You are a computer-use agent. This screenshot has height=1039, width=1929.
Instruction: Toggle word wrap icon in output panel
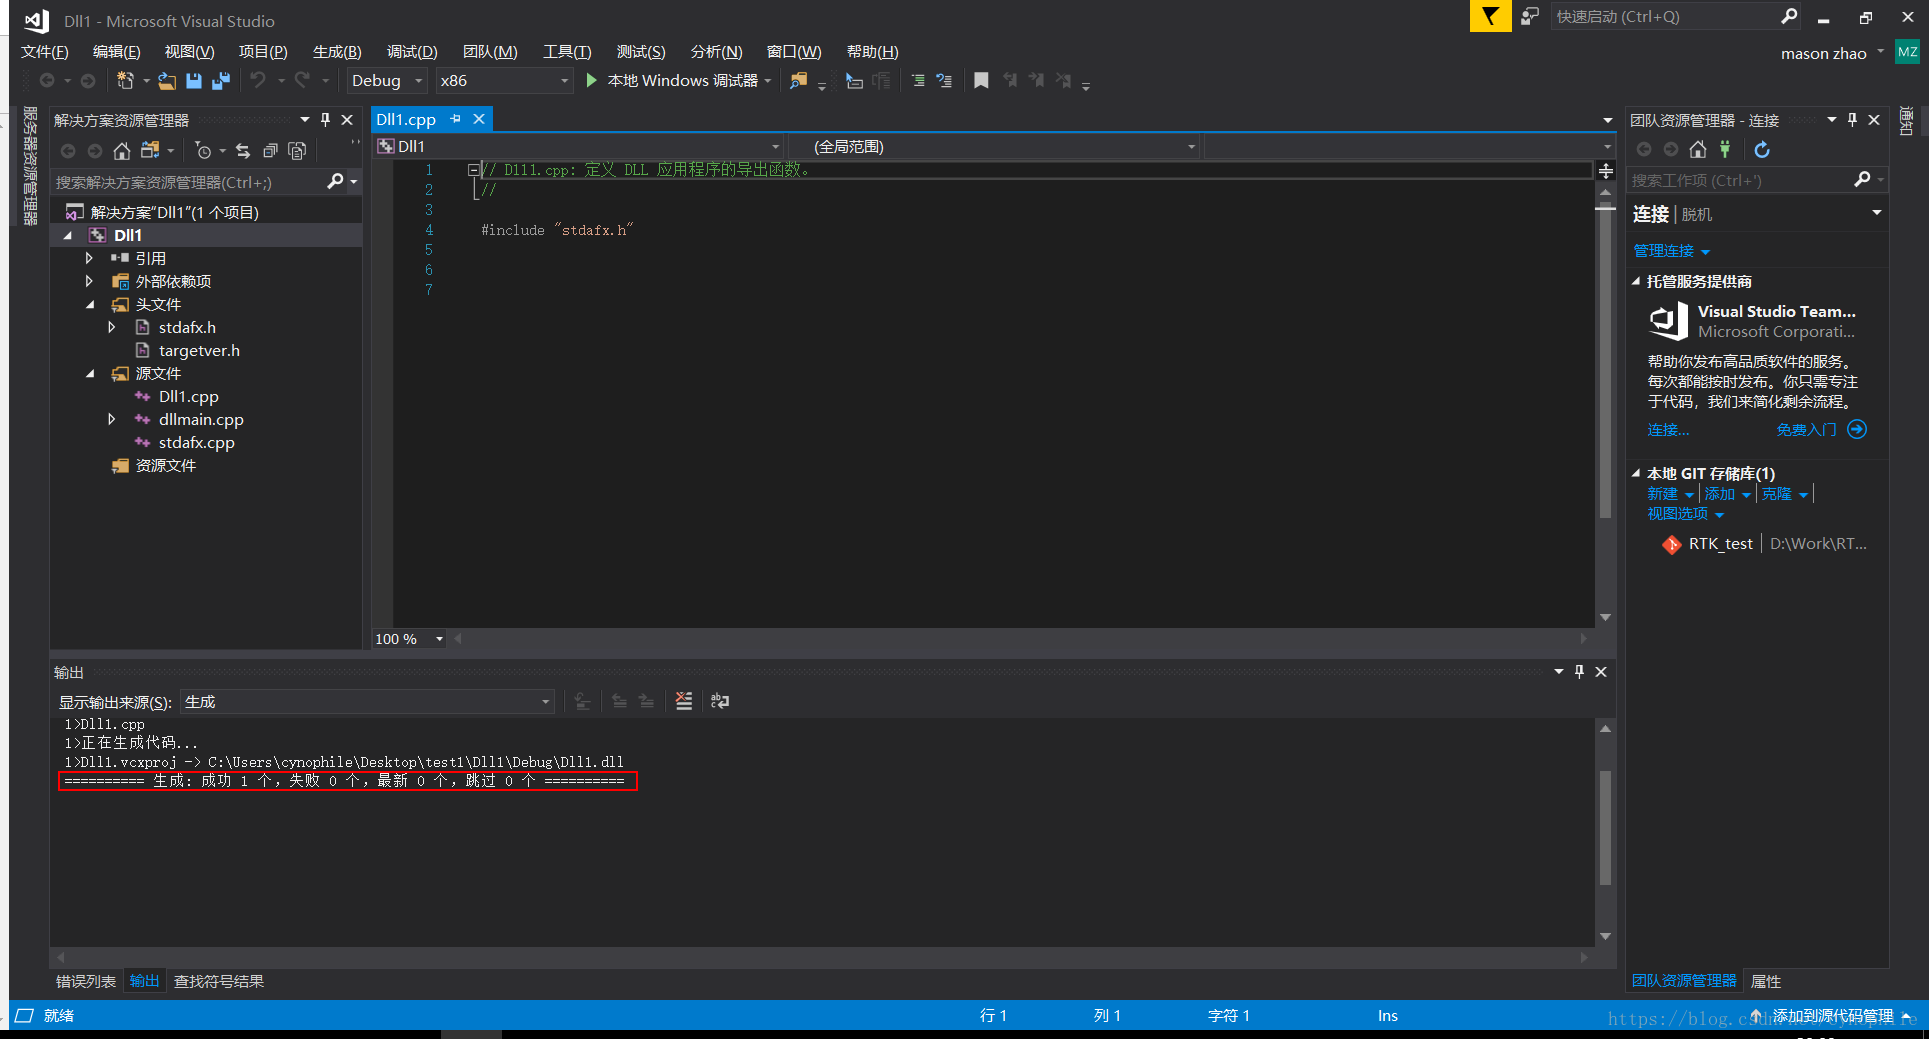pyautogui.click(x=720, y=701)
